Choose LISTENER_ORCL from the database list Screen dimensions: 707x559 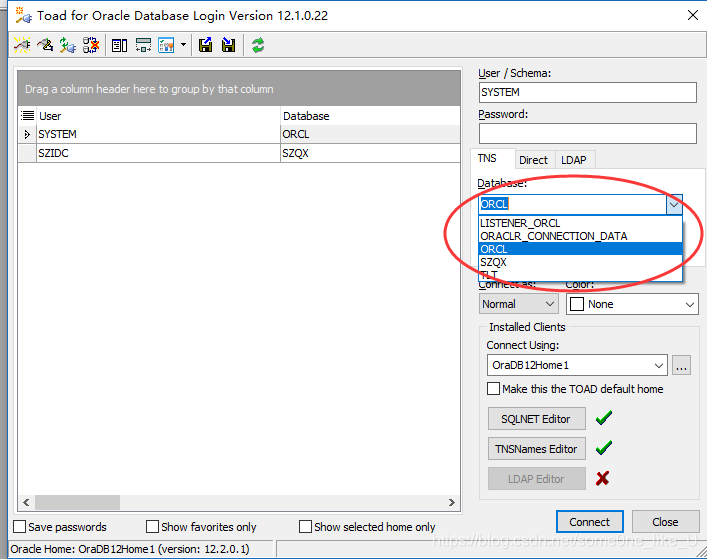580,223
